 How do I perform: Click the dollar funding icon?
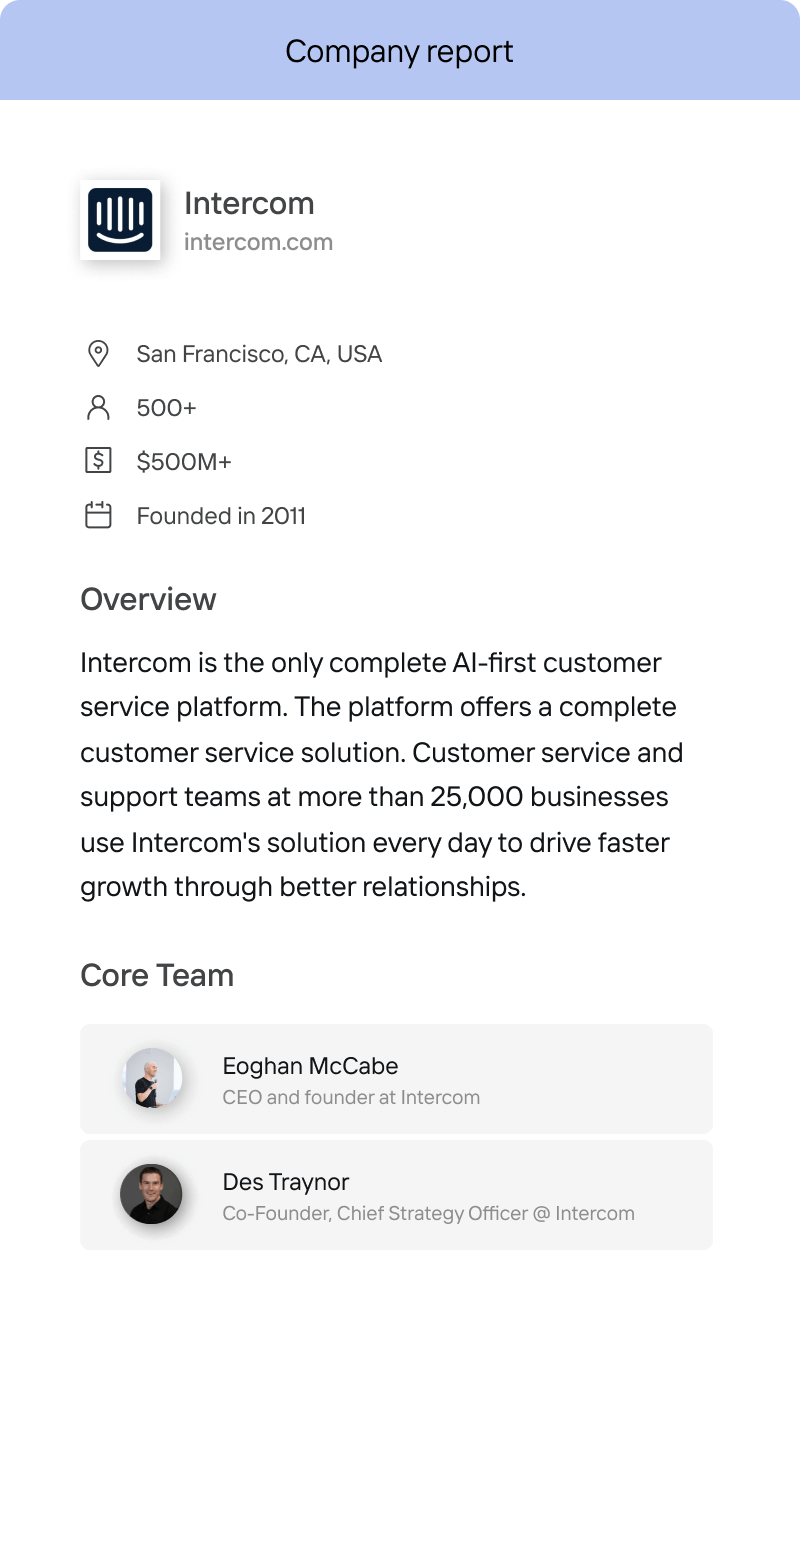(x=98, y=461)
